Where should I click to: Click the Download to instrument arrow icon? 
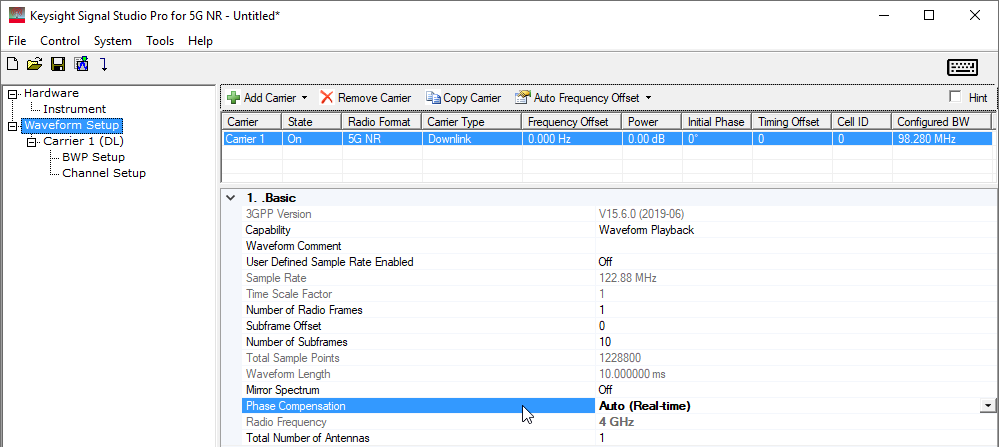click(x=104, y=64)
